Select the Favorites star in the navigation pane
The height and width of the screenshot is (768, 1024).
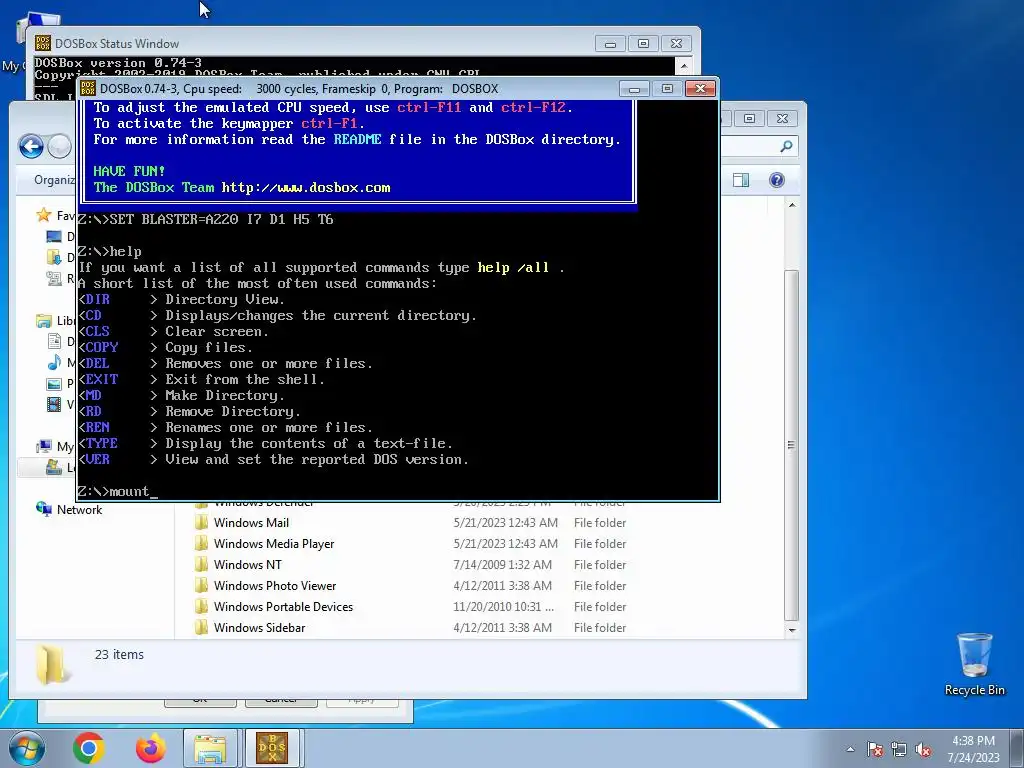click(x=44, y=215)
